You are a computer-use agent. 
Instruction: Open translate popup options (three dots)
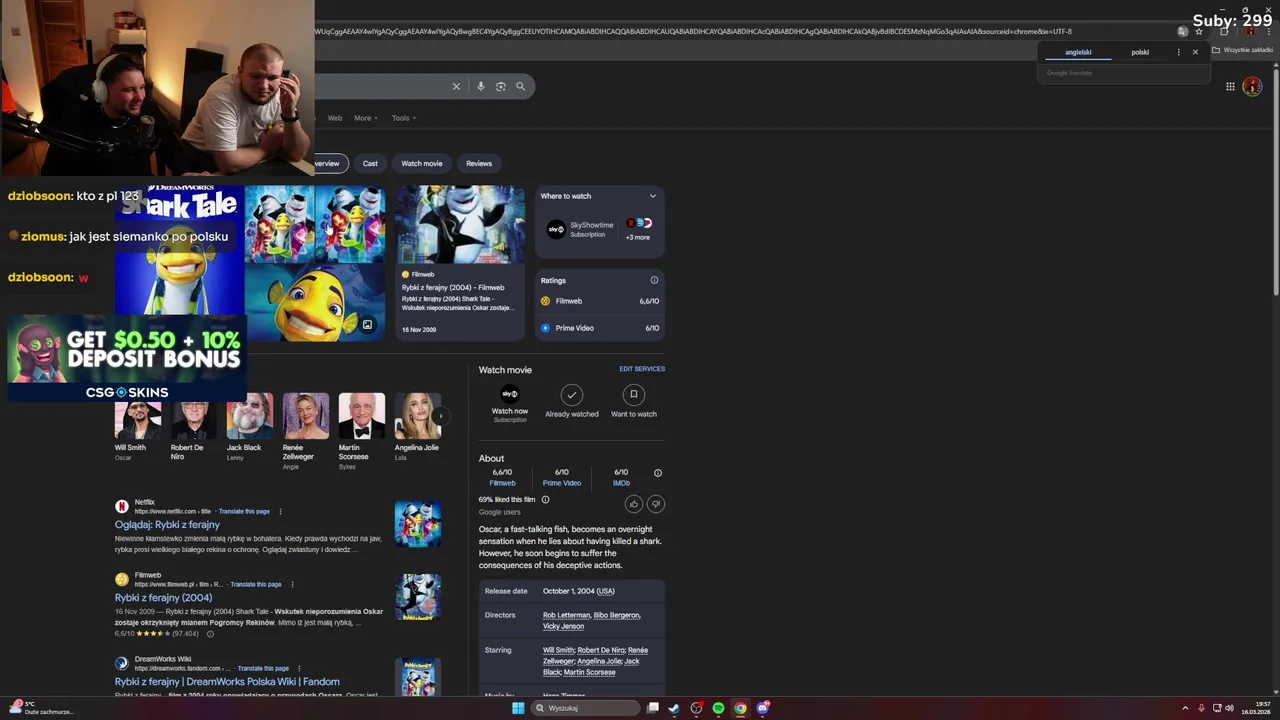1178,52
